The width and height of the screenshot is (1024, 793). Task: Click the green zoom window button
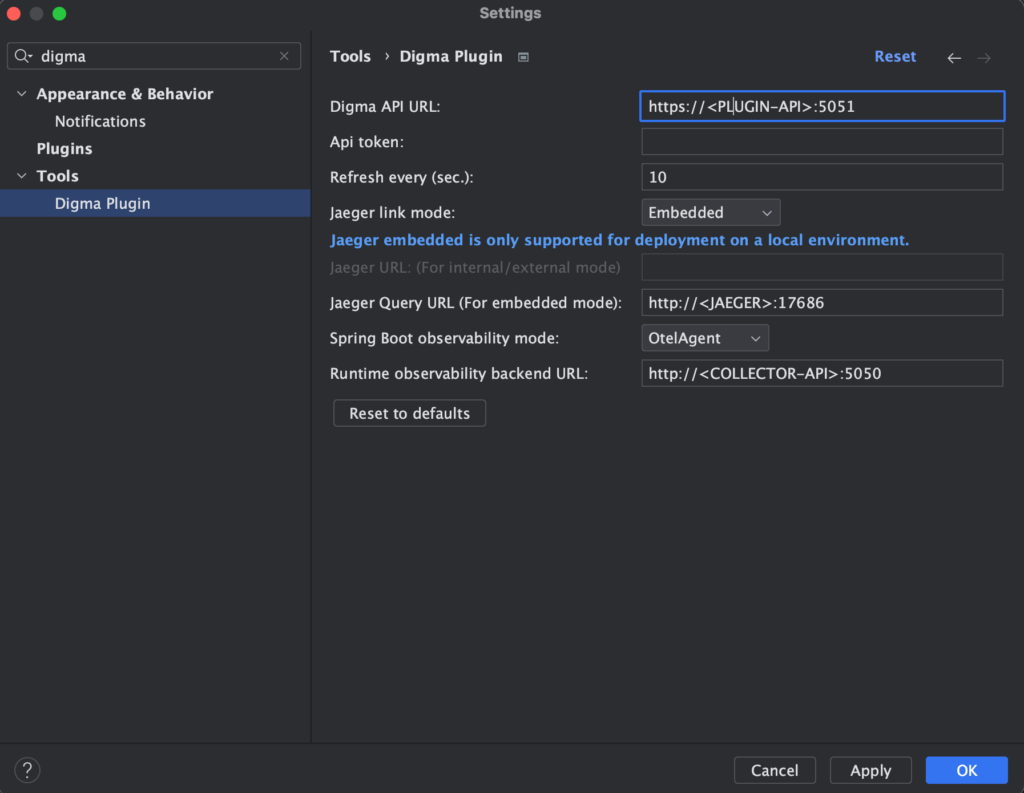(x=59, y=13)
